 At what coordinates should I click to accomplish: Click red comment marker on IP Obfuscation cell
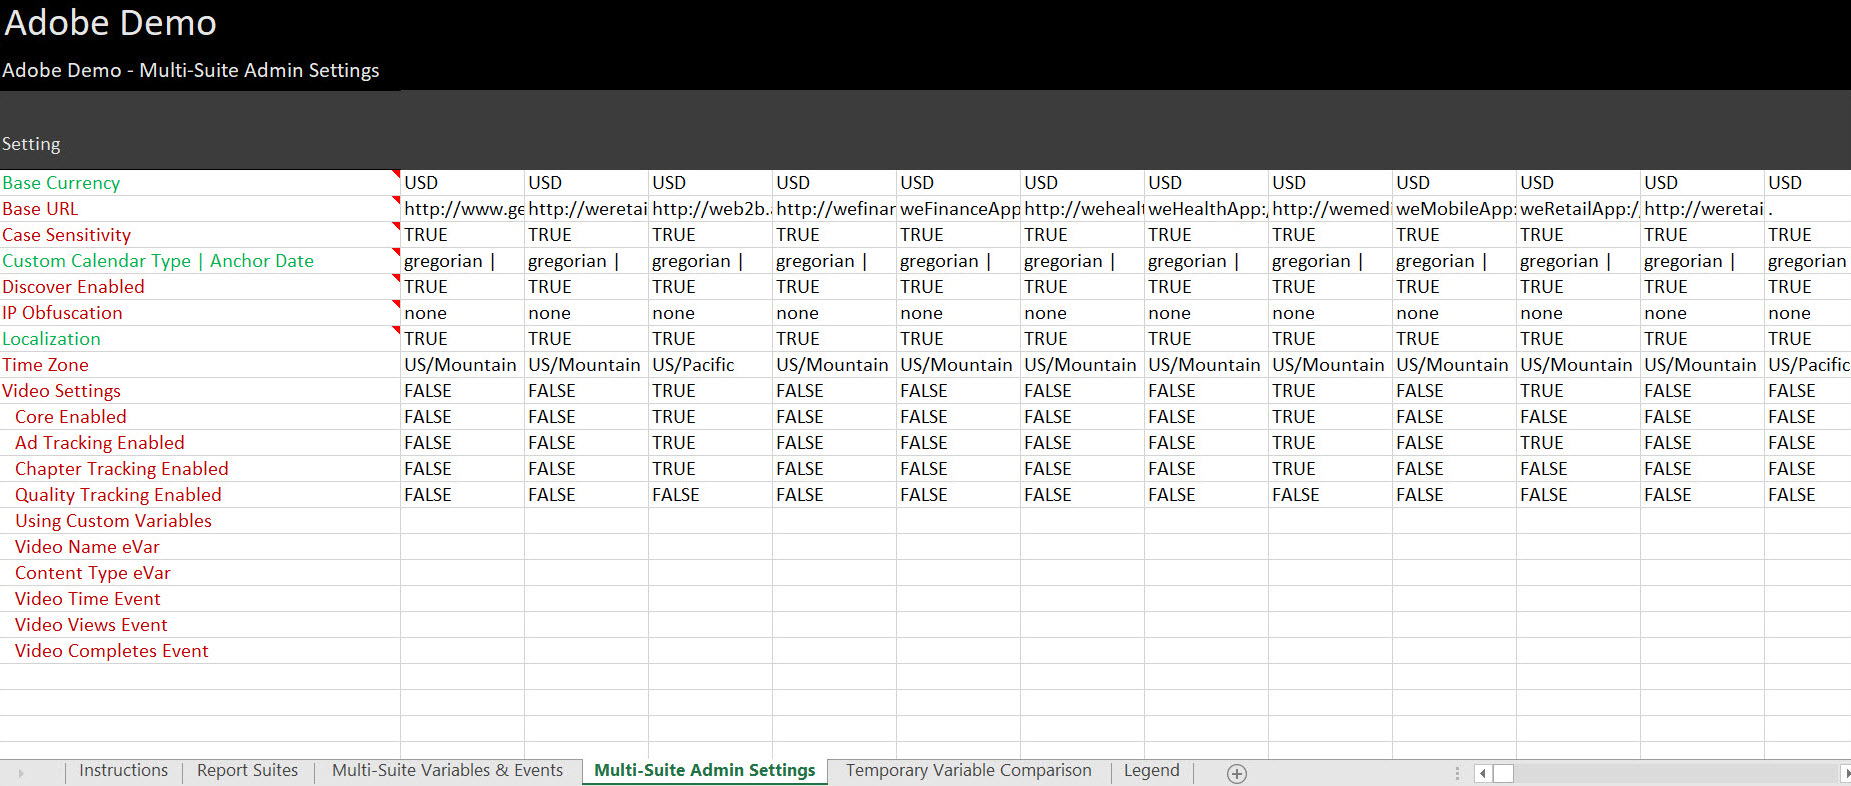pos(396,304)
